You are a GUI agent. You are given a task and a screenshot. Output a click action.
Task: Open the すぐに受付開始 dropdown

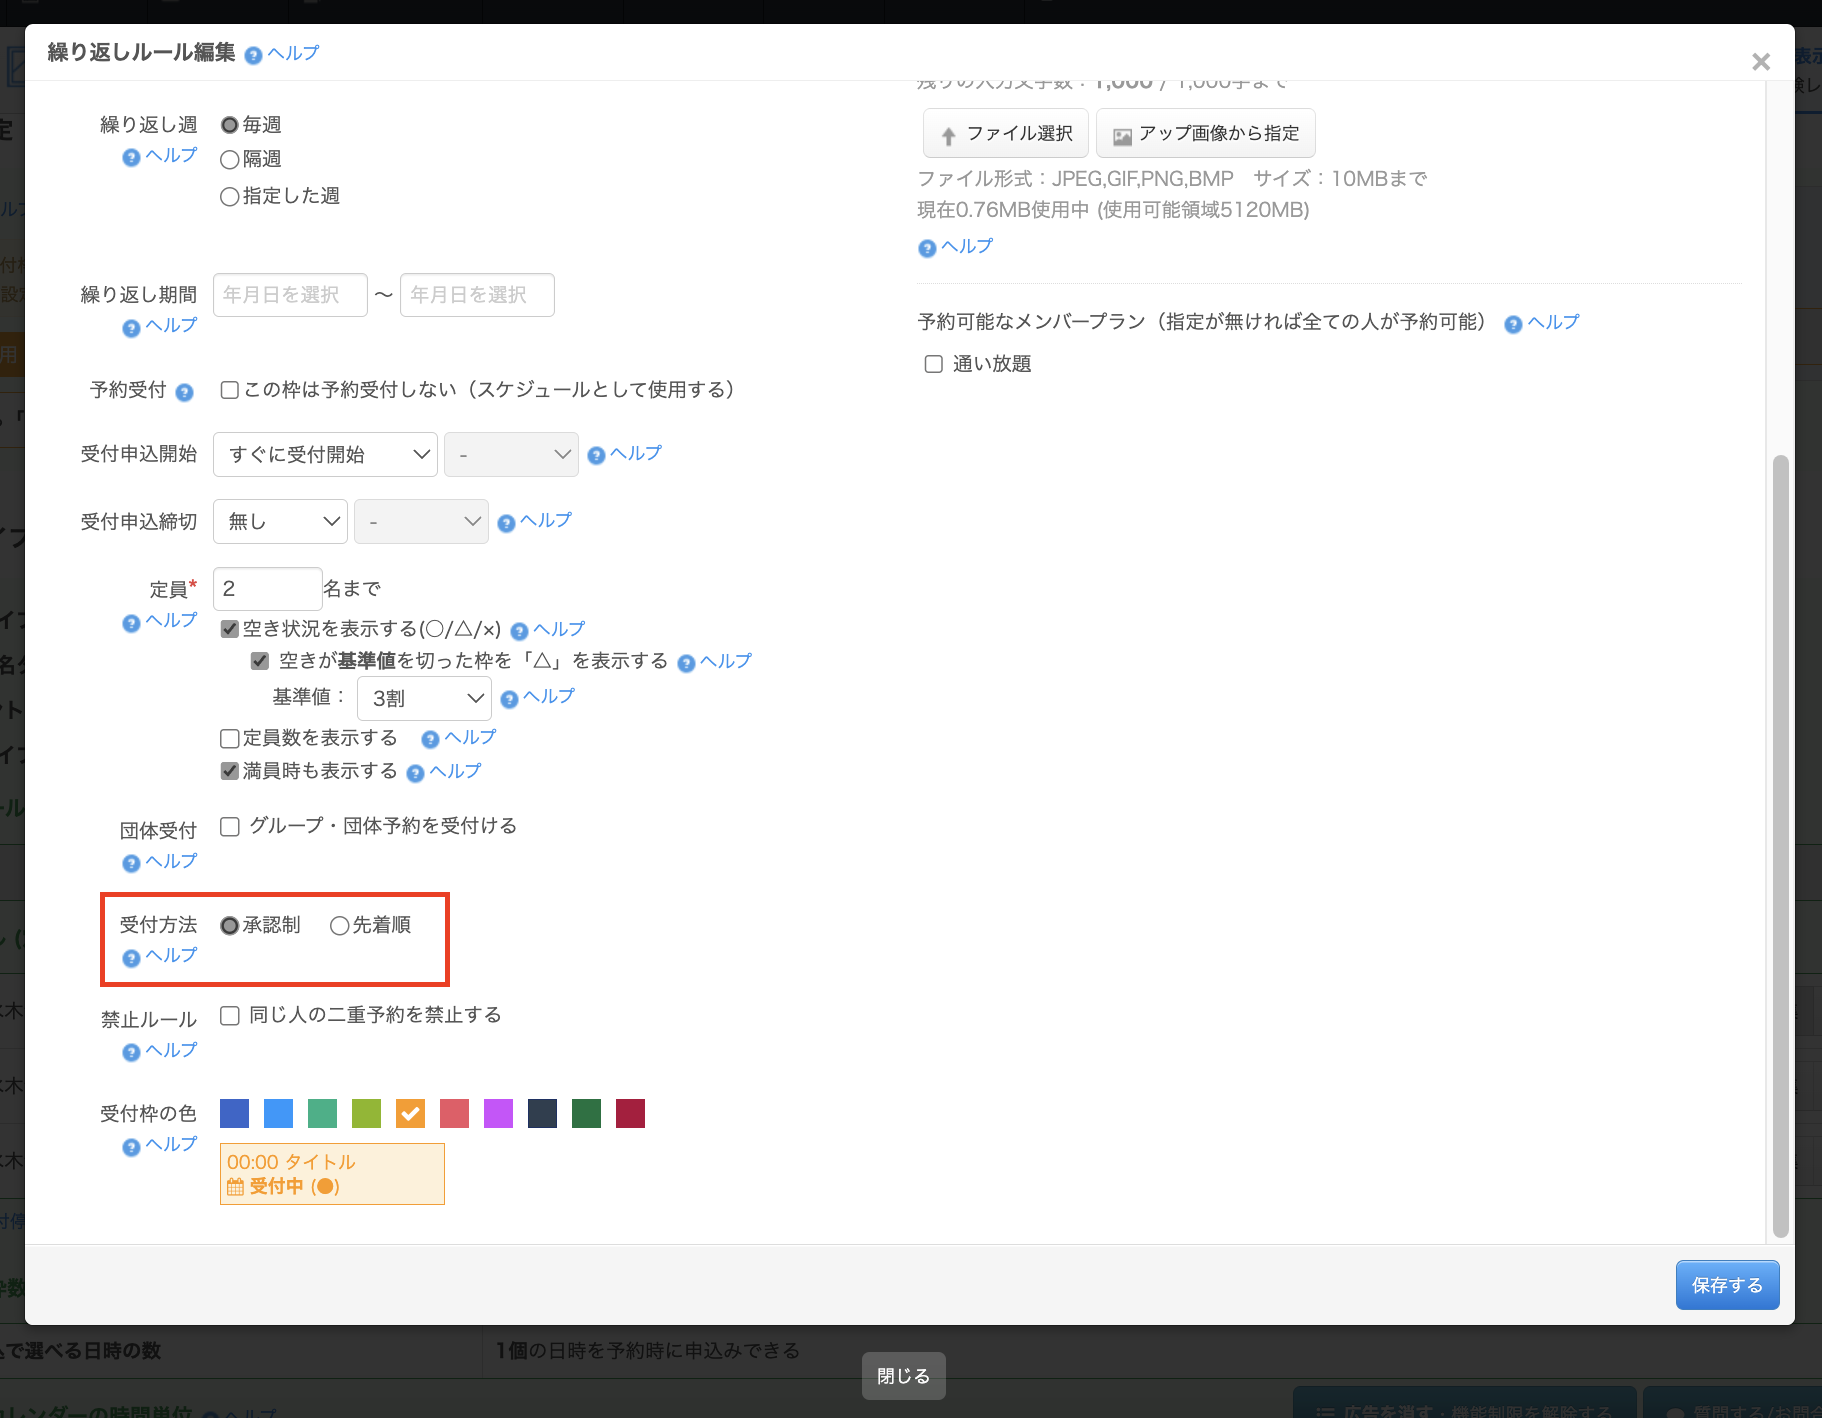pos(325,455)
